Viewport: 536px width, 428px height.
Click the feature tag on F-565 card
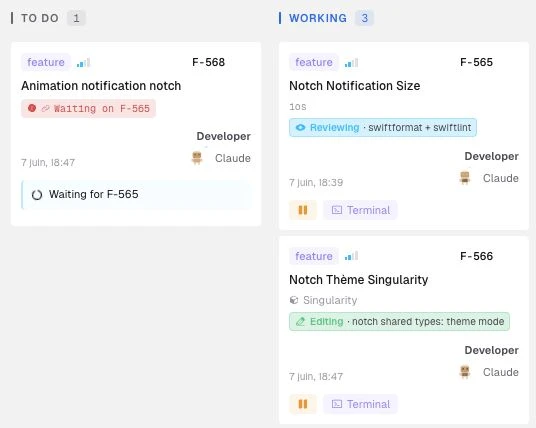click(x=314, y=62)
